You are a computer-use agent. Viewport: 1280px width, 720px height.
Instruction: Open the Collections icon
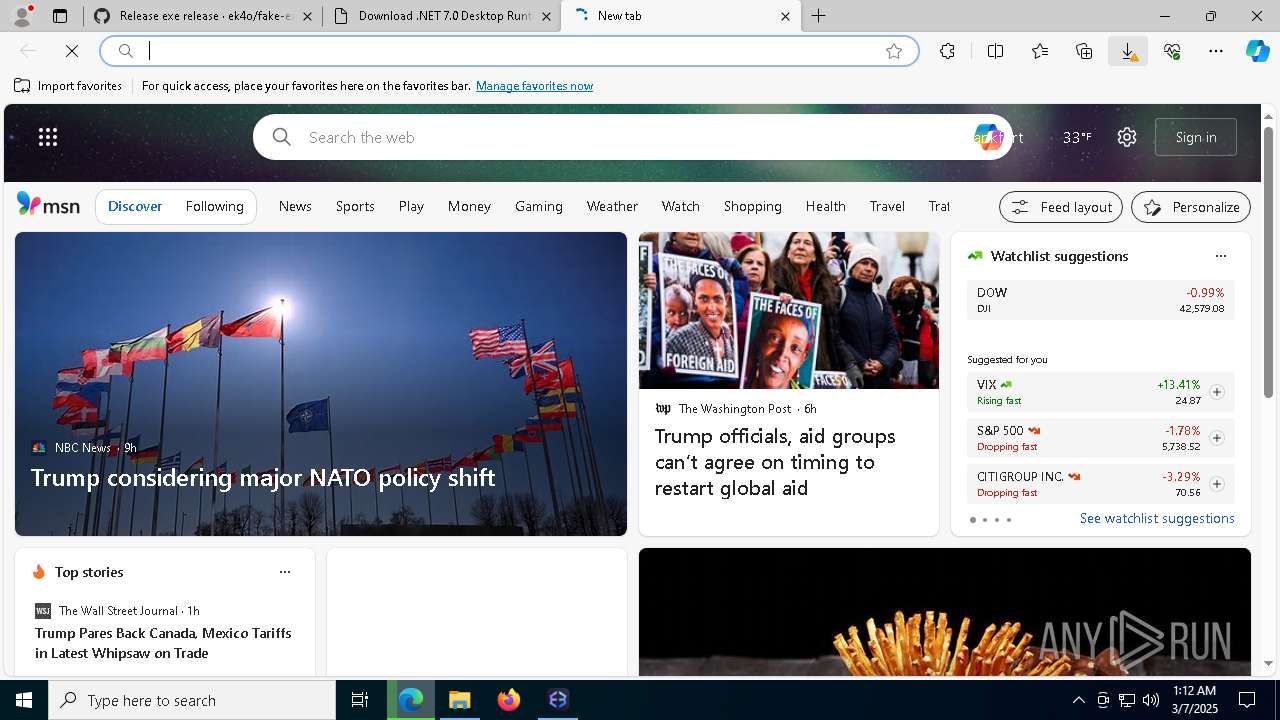(x=1084, y=51)
